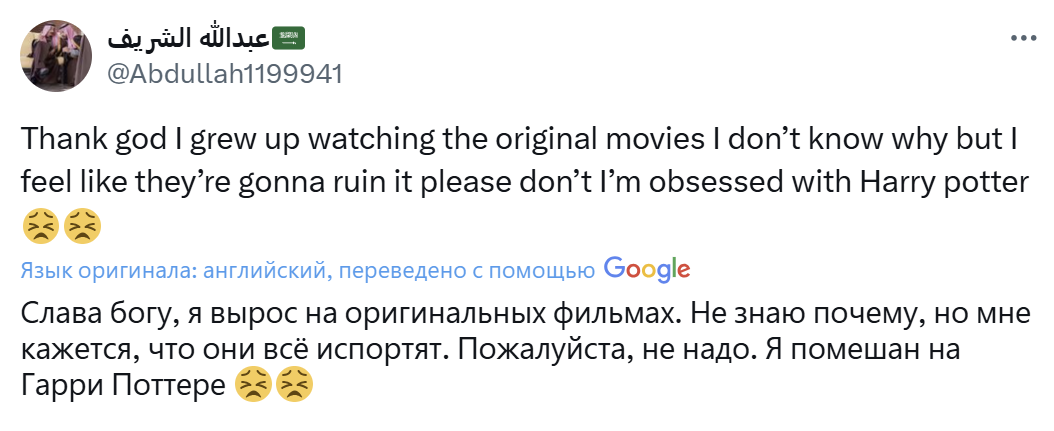Screen dimensions: 1054x431
Task: Open profile via display name عبدالله الشريف
Action: point(188,38)
